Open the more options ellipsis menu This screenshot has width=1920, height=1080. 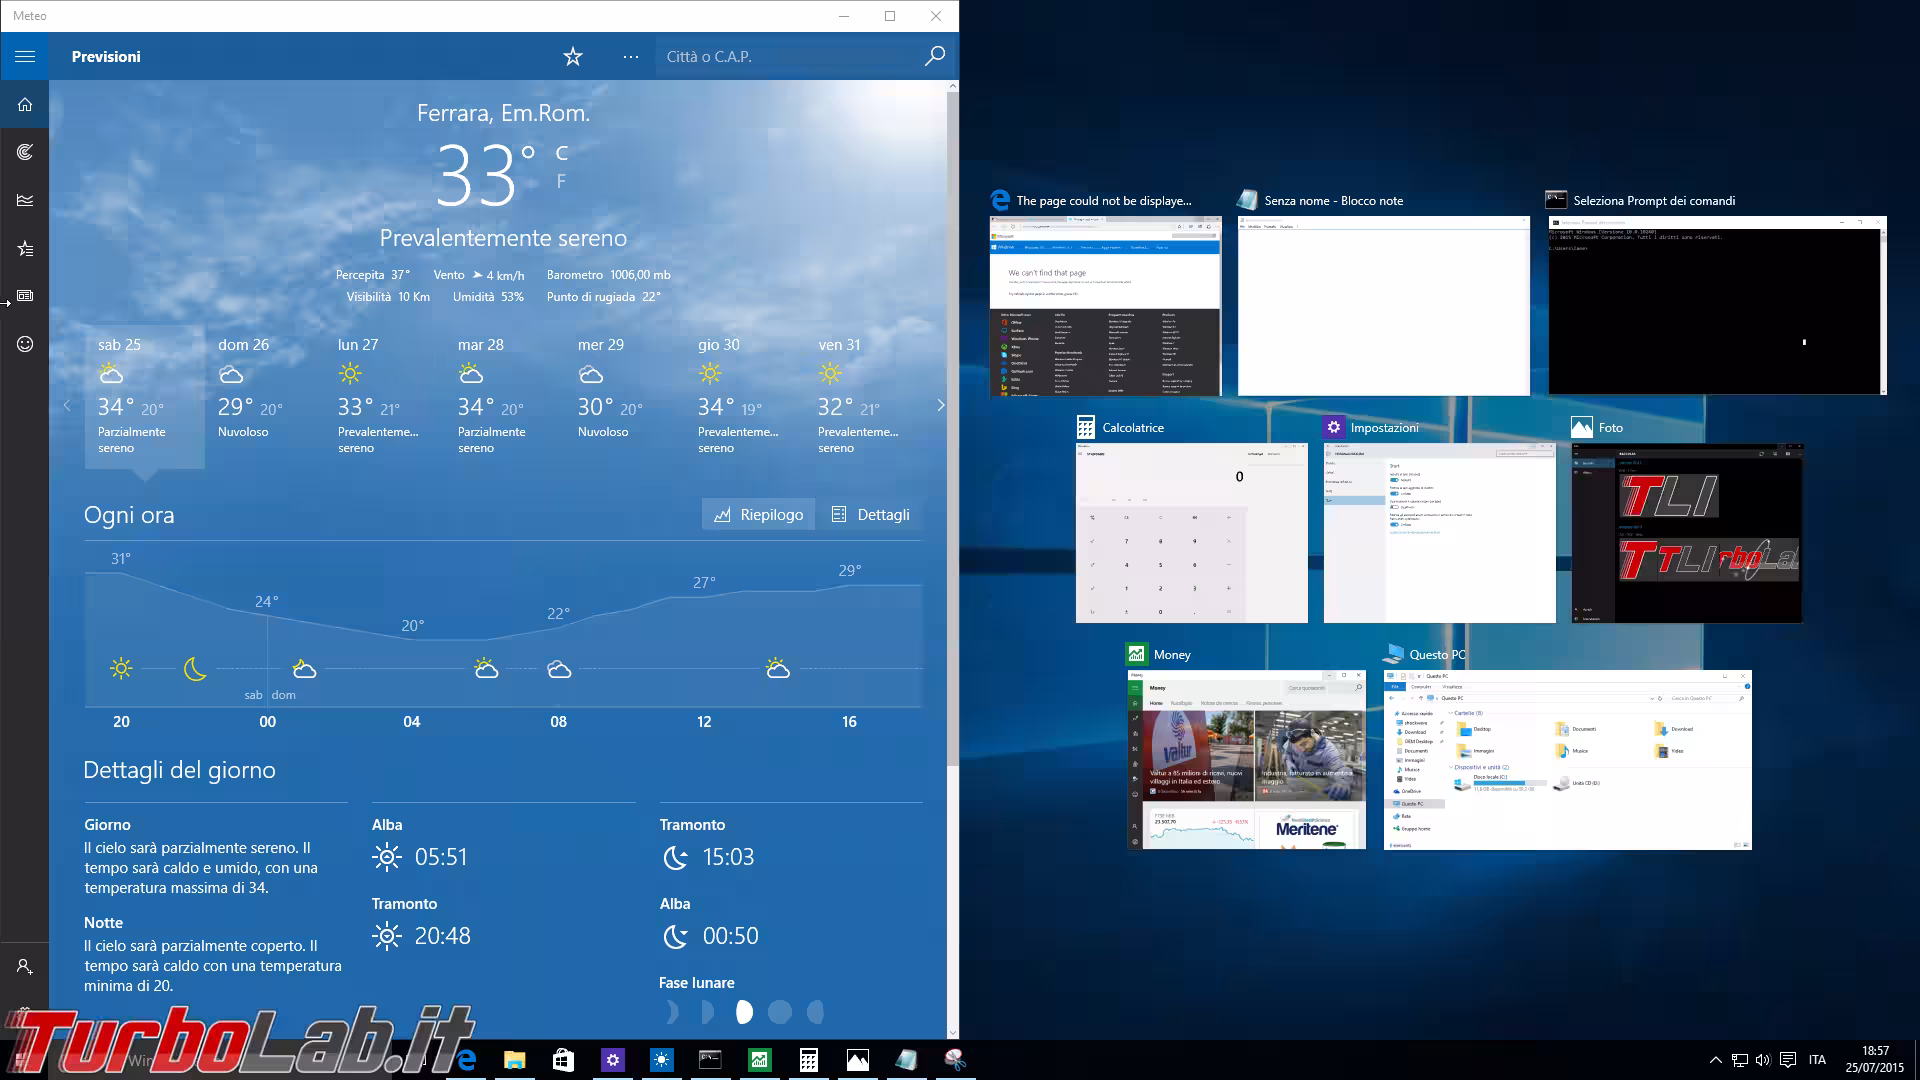(631, 56)
